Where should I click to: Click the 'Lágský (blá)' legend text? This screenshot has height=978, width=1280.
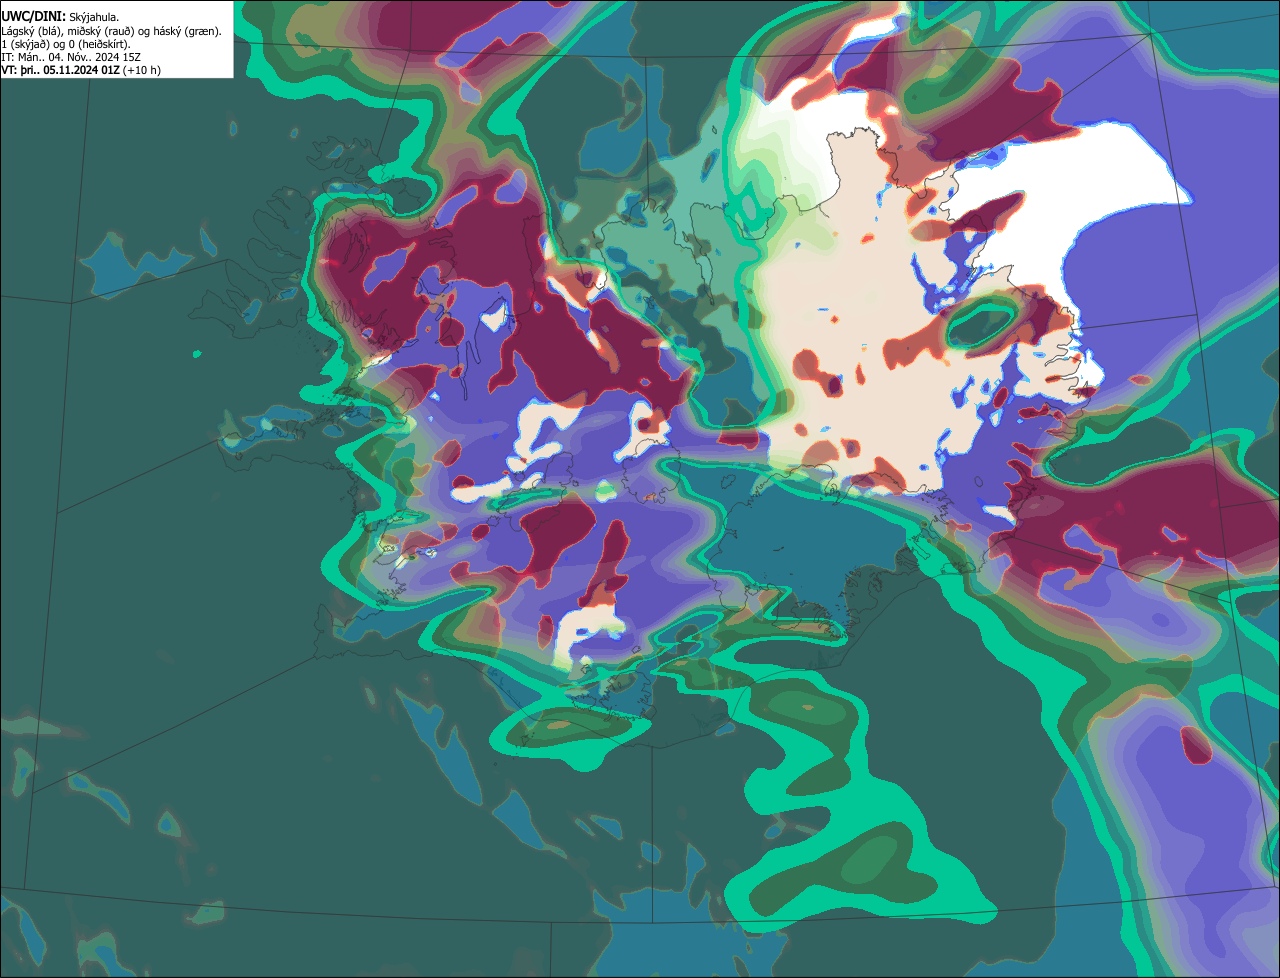click(29, 32)
